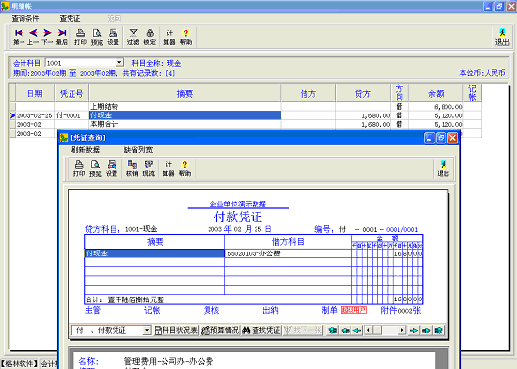Viewport: 517px width, 369px height.
Task: Jump to first voucher with leftmost navigation arrow
Action: (x=333, y=330)
